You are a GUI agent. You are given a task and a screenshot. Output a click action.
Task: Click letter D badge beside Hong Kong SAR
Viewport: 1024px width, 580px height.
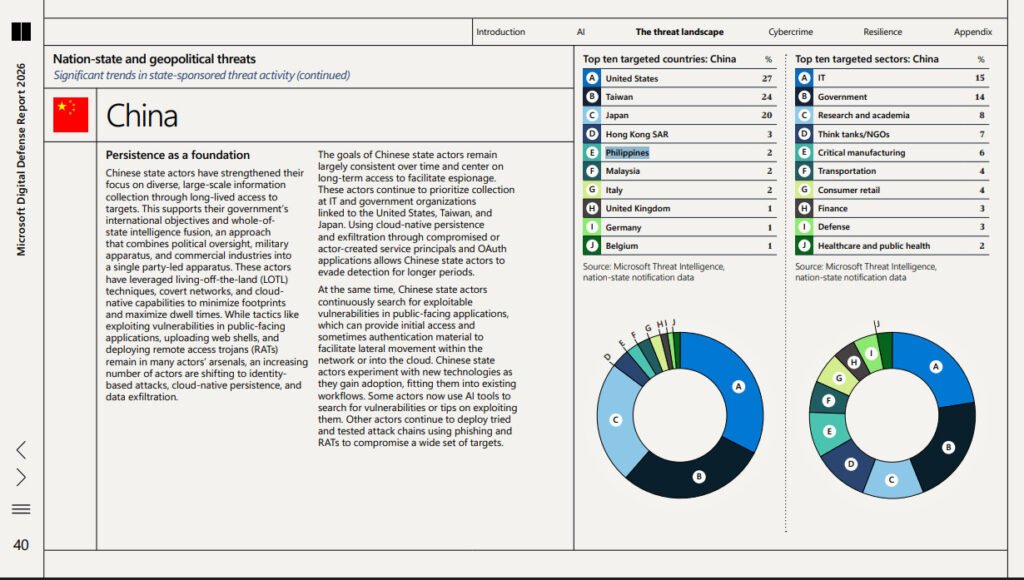pos(592,134)
